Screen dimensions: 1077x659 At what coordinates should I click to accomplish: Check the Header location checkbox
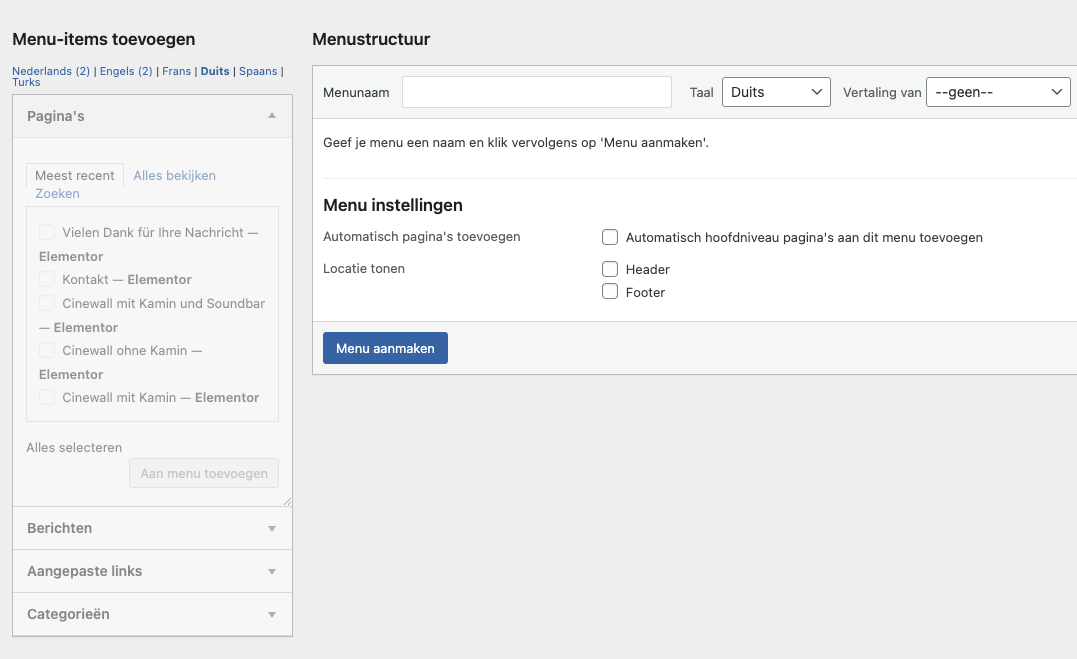click(610, 269)
